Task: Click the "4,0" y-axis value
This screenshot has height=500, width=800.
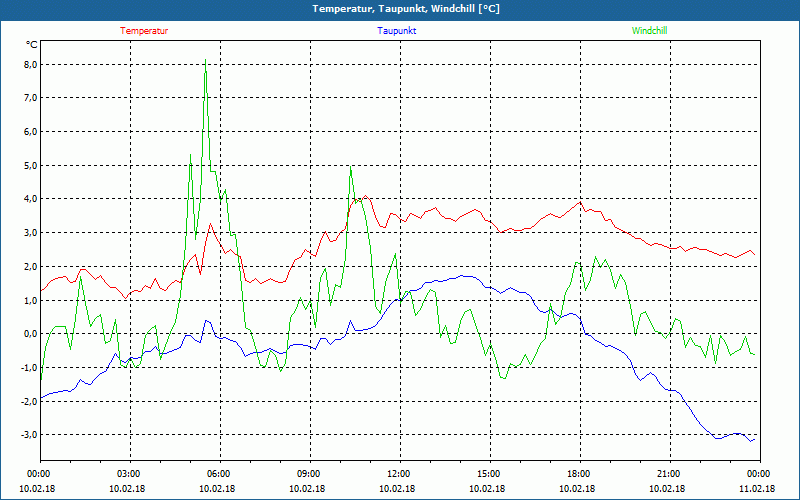Action: [x=31, y=198]
